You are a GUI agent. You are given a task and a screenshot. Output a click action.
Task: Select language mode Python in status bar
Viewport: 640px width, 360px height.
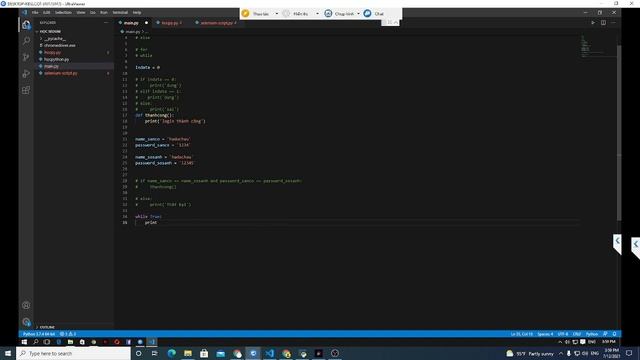(x=592, y=334)
